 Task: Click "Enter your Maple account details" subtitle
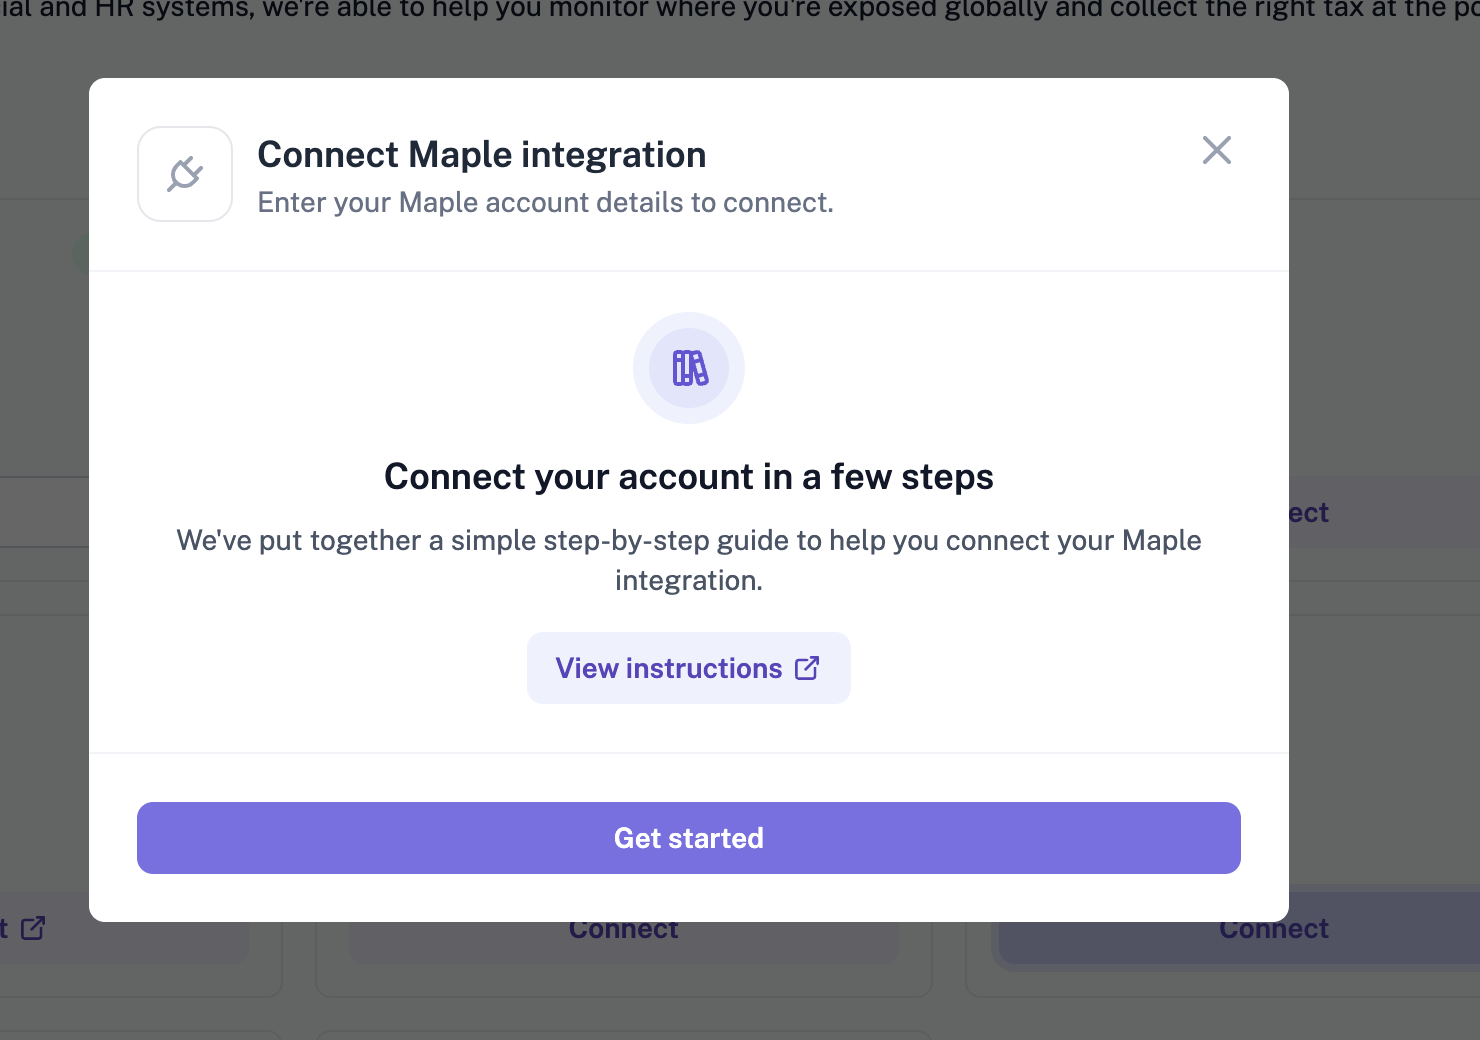tap(545, 203)
